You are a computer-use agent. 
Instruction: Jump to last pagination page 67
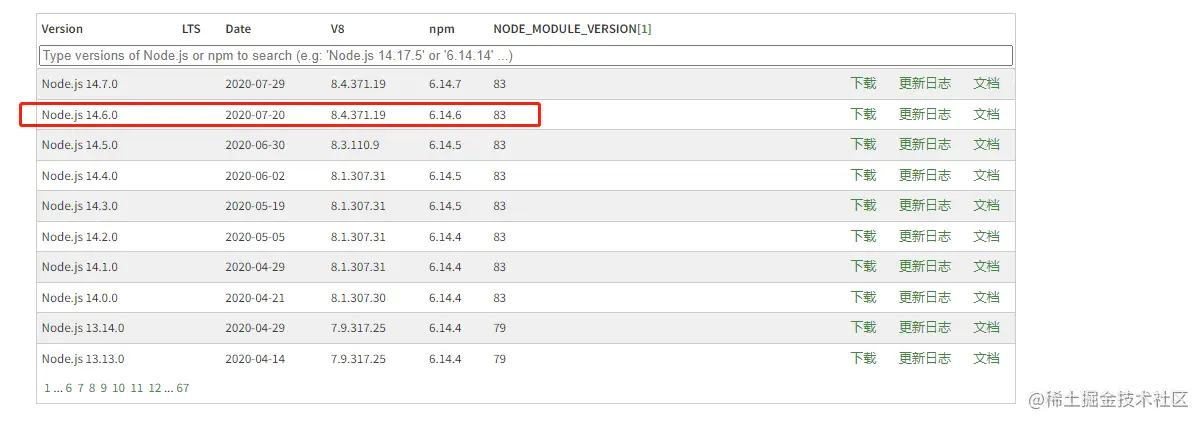[183, 388]
